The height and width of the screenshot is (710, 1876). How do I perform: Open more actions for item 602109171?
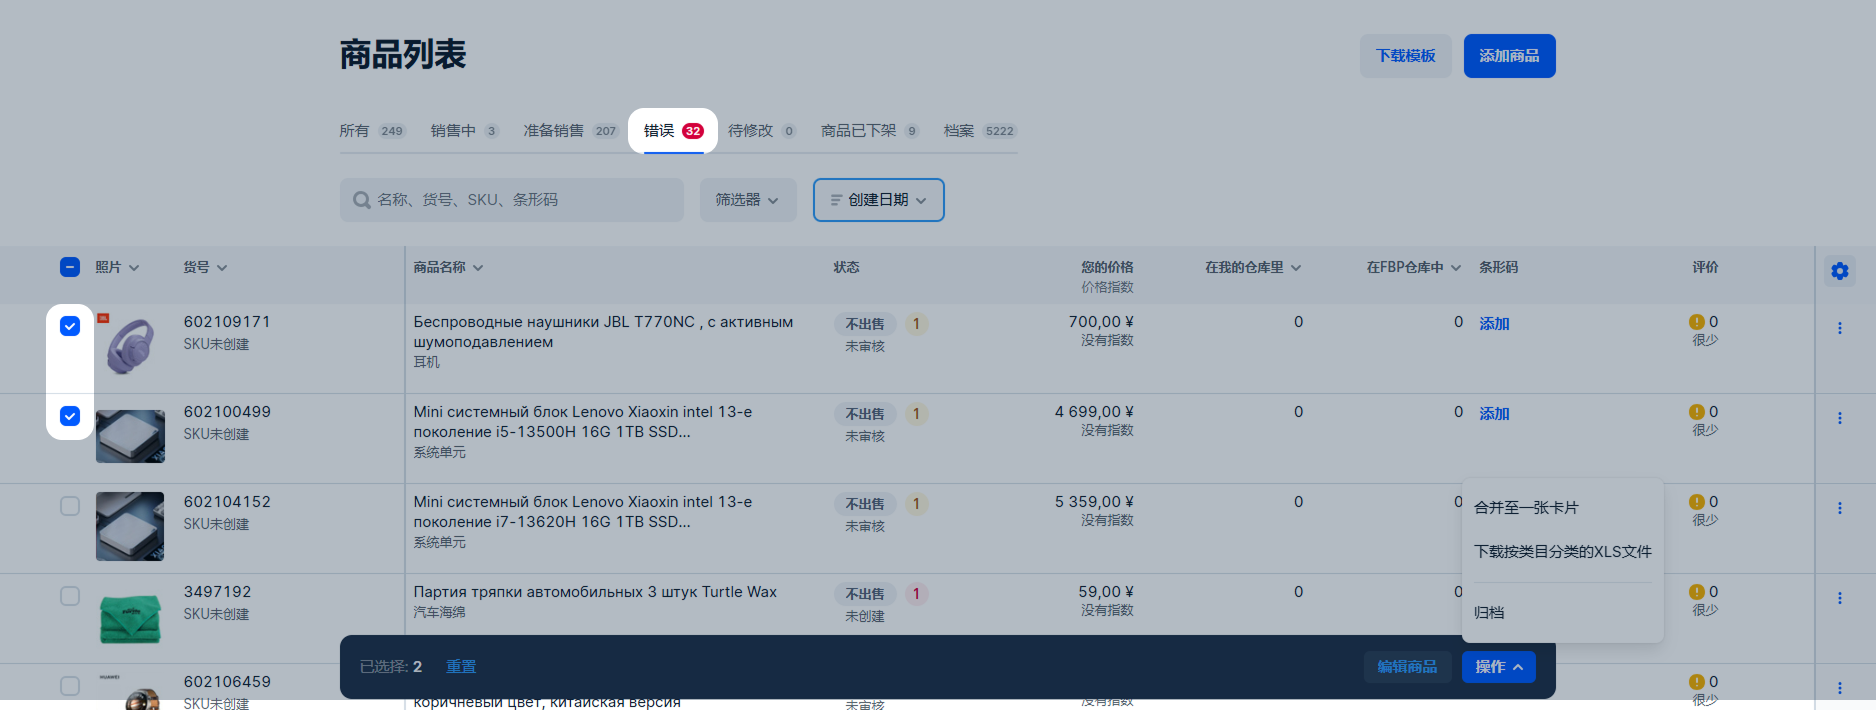(x=1839, y=328)
